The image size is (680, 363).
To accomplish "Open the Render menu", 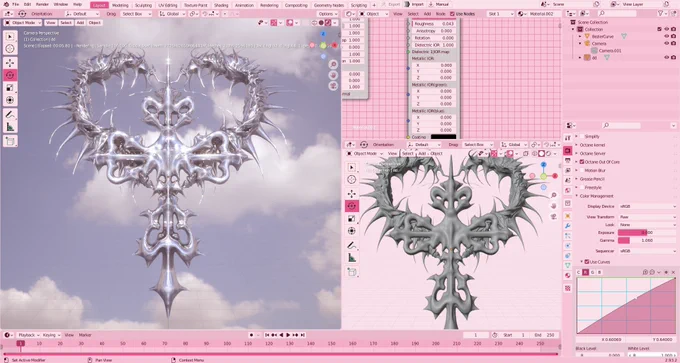I will (x=42, y=4).
